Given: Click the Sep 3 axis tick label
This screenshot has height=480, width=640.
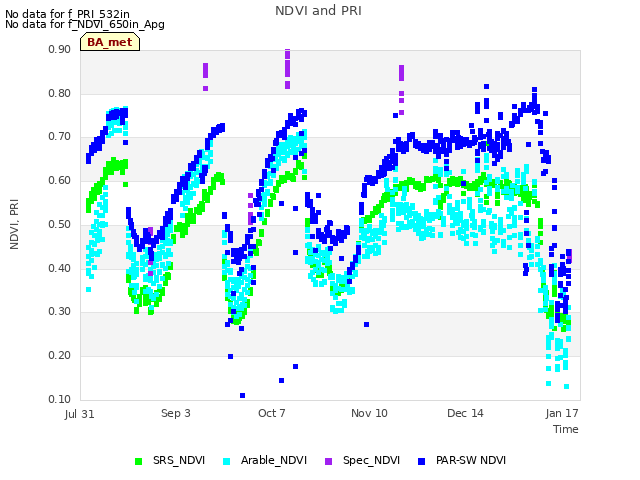Looking at the screenshot, I should [176, 413].
